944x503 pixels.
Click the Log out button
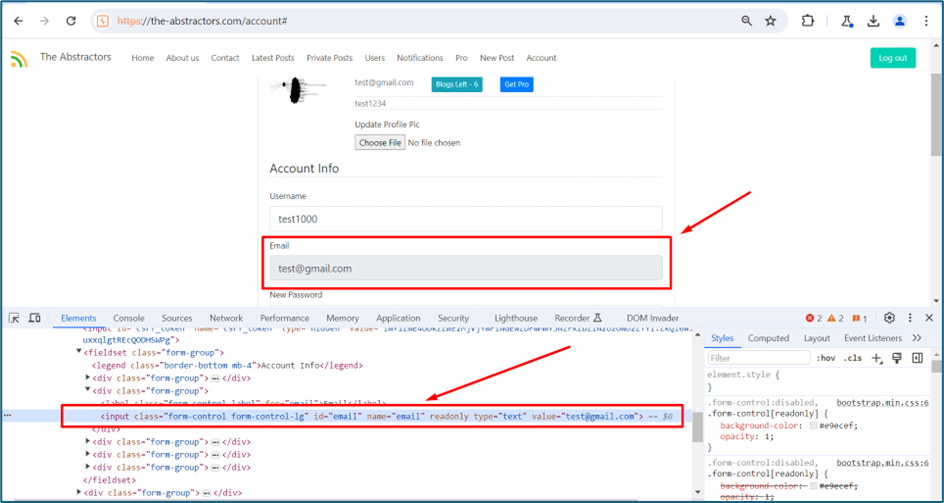point(893,58)
